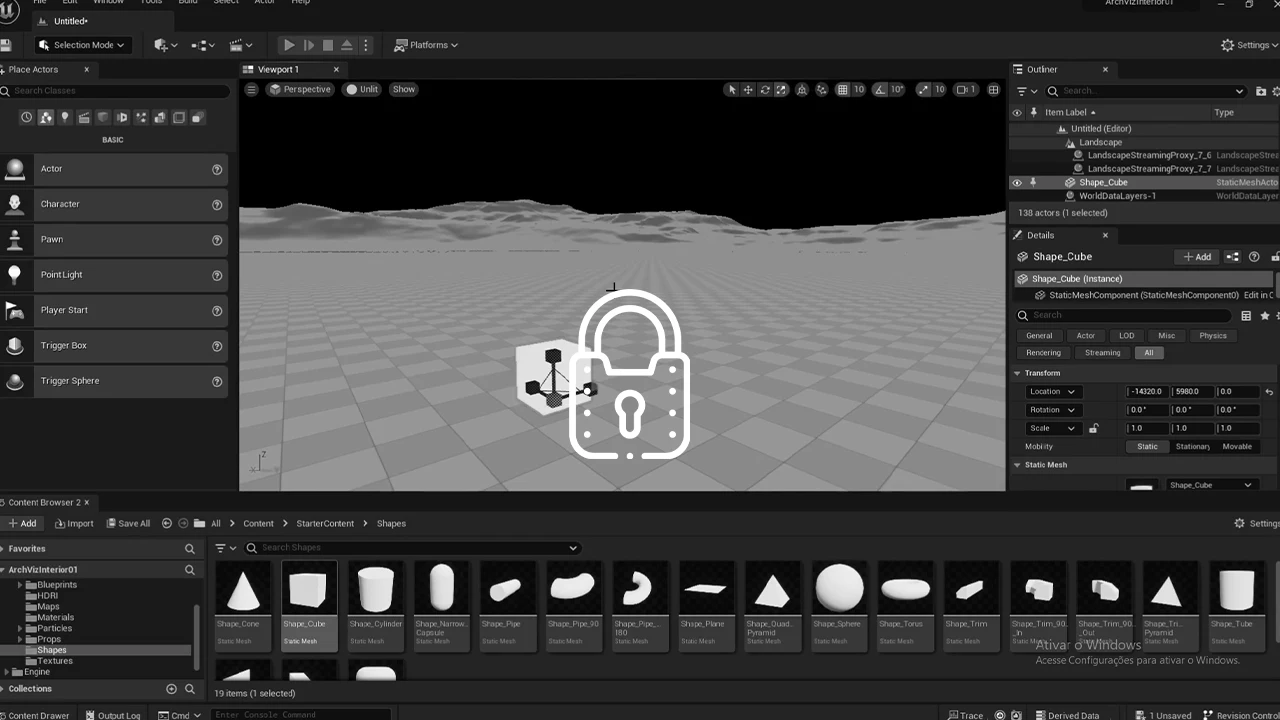
Task: Select the All Classes category in Place Actors
Action: point(198,118)
